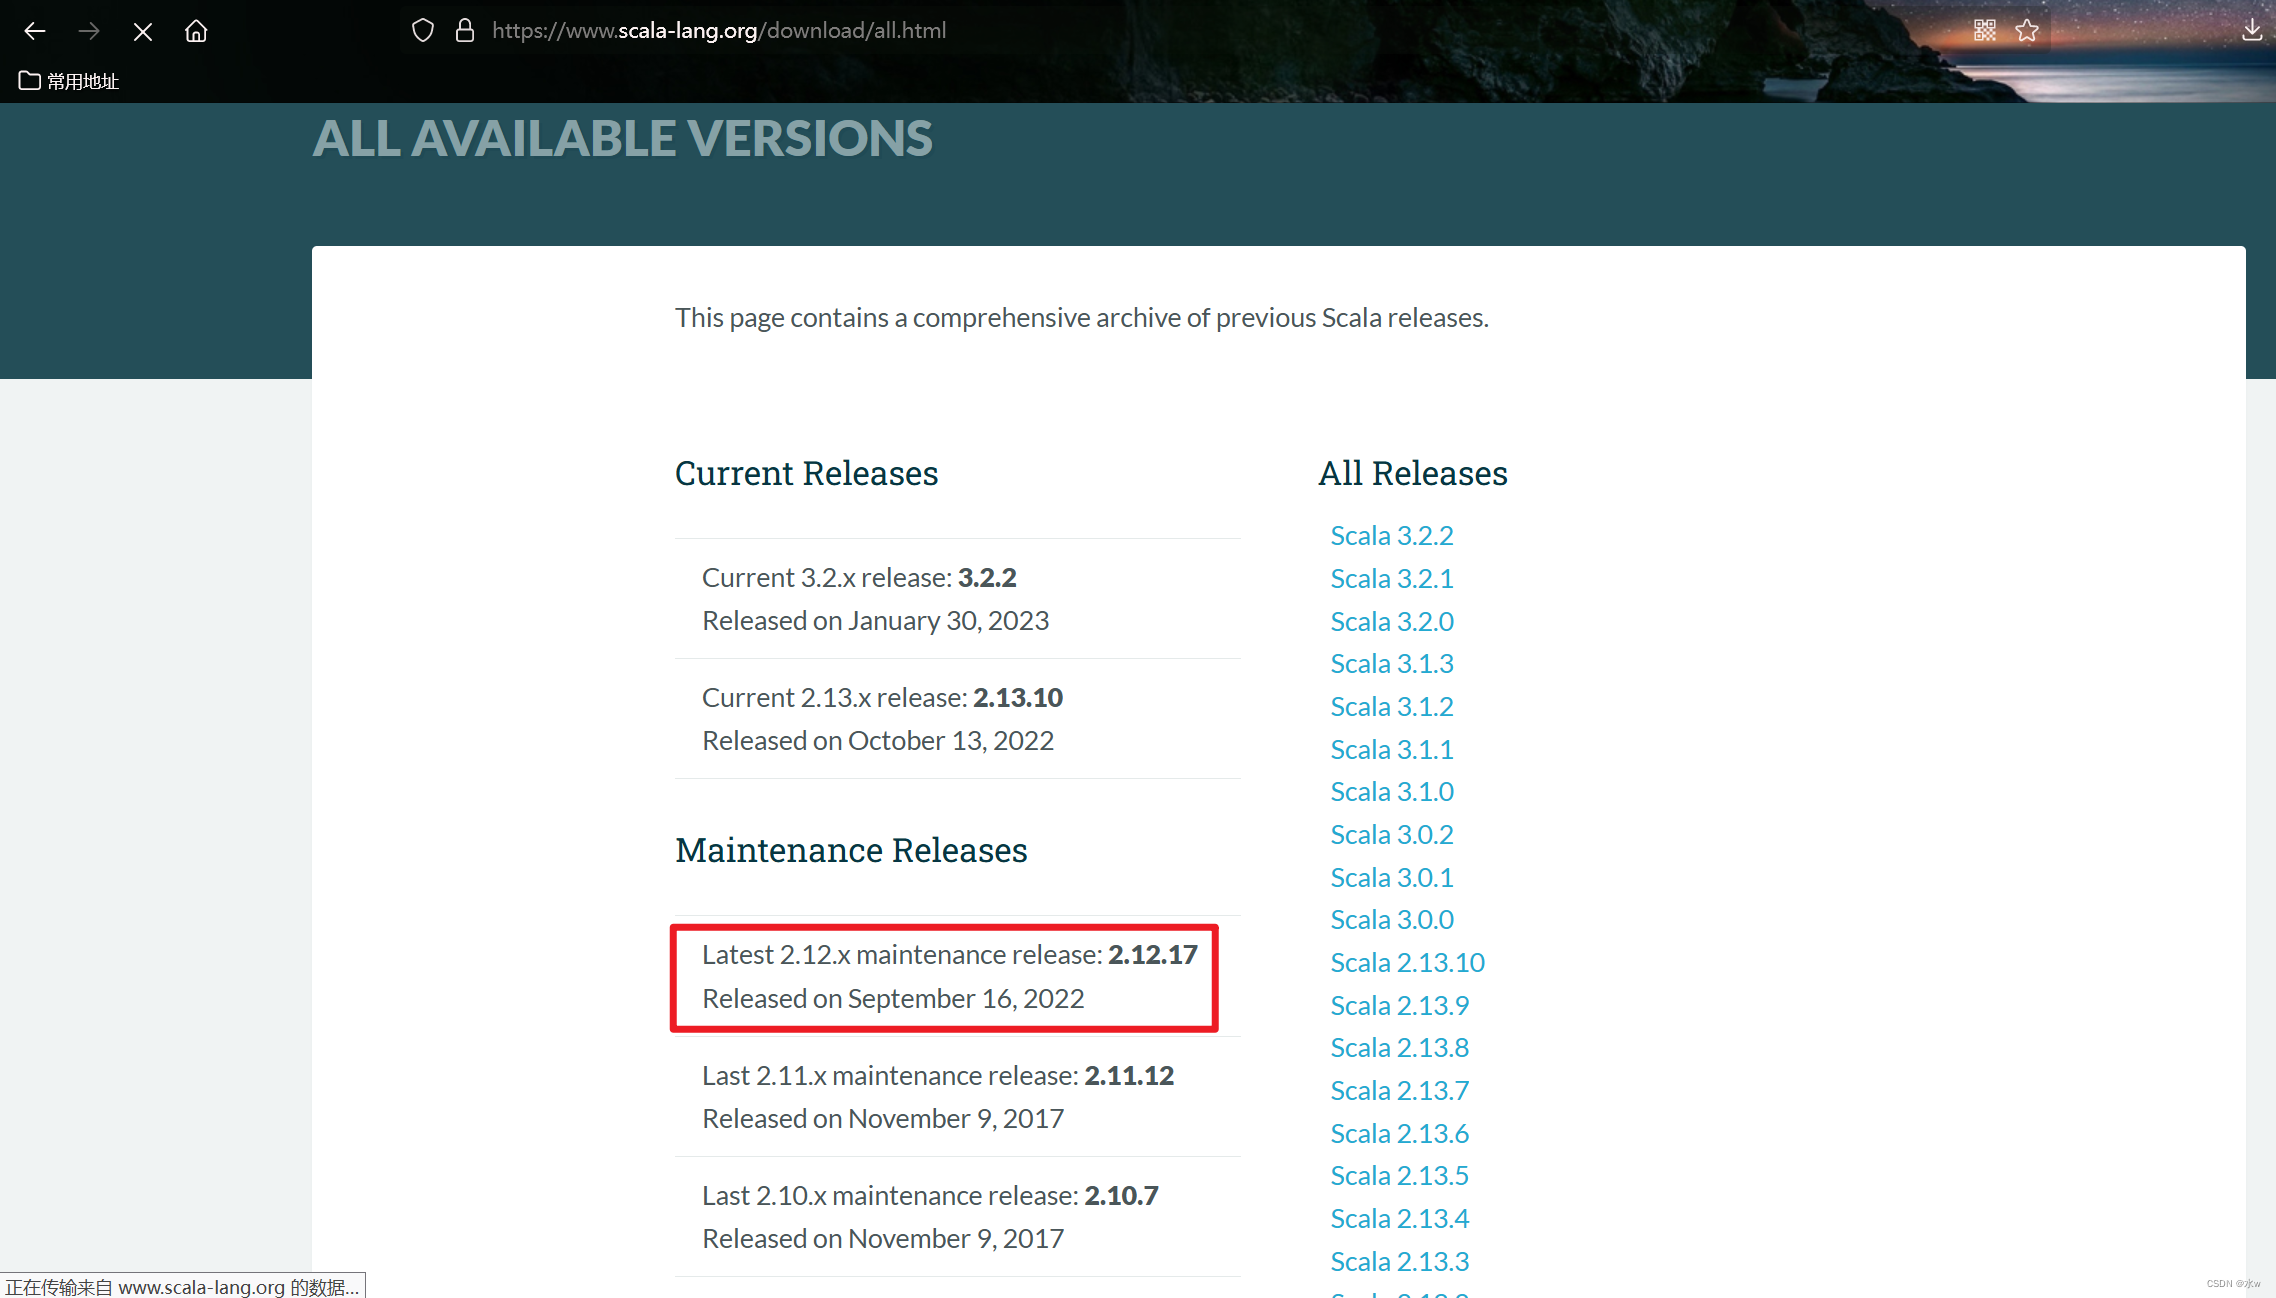Click the 'All Releases' heading
2276x1298 pixels.
tap(1412, 473)
